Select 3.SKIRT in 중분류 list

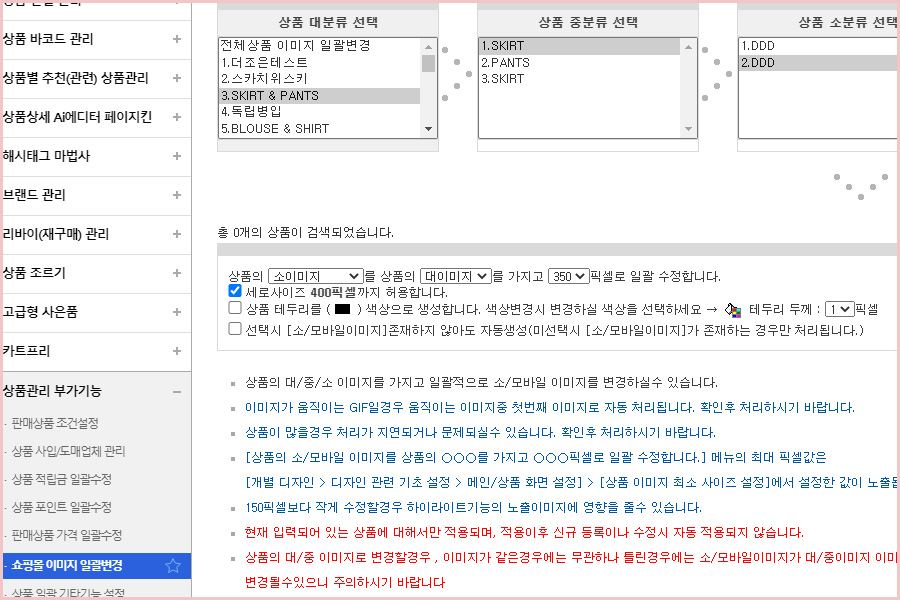579,79
